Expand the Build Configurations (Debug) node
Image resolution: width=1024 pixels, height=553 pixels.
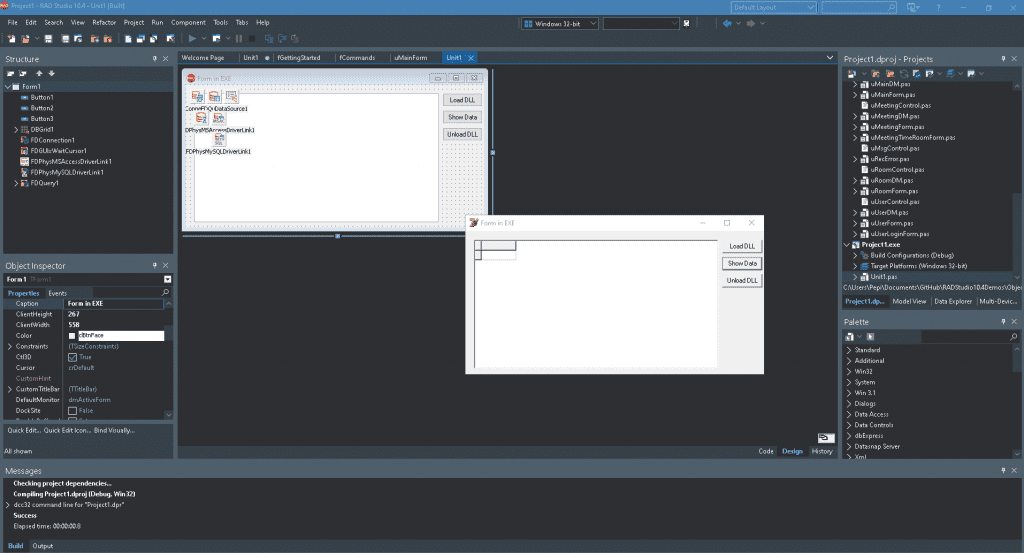coord(855,255)
